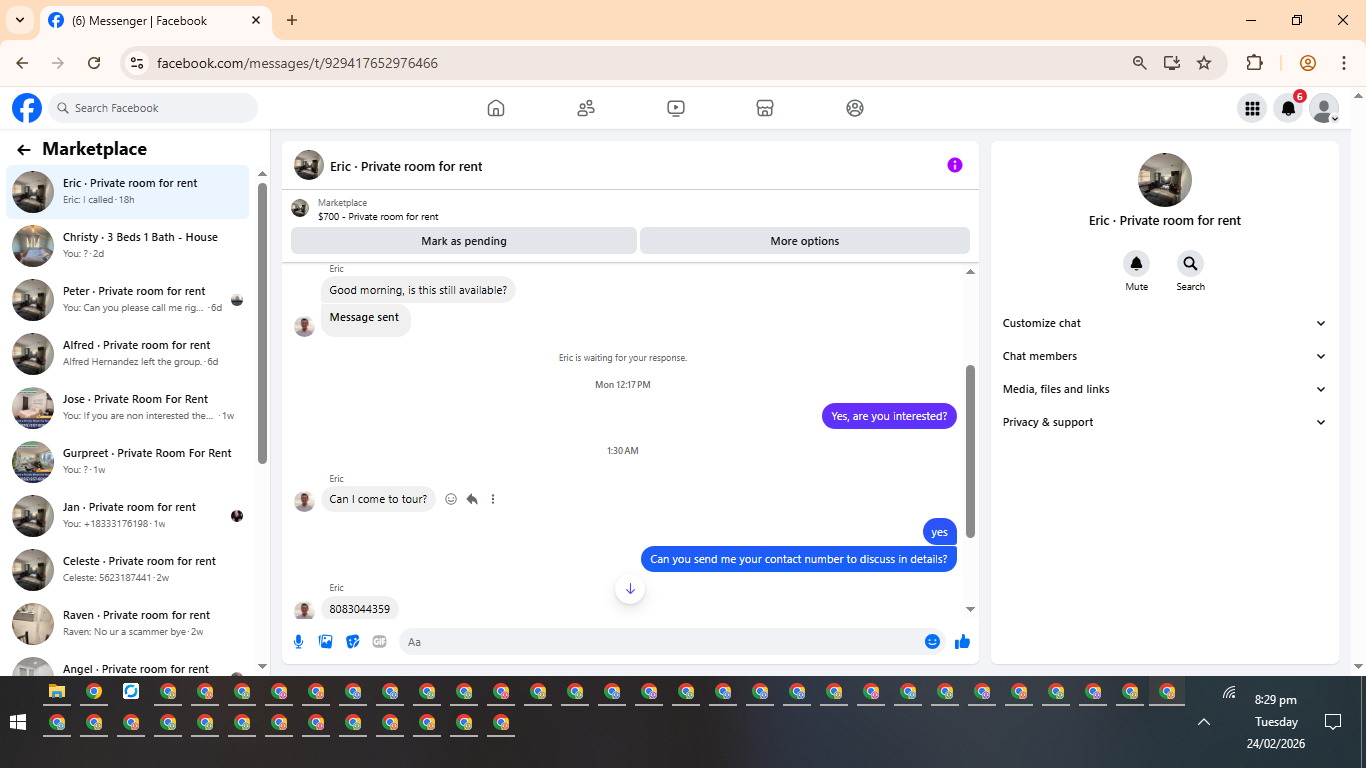Open Watch video icon in top navigation

click(x=676, y=108)
